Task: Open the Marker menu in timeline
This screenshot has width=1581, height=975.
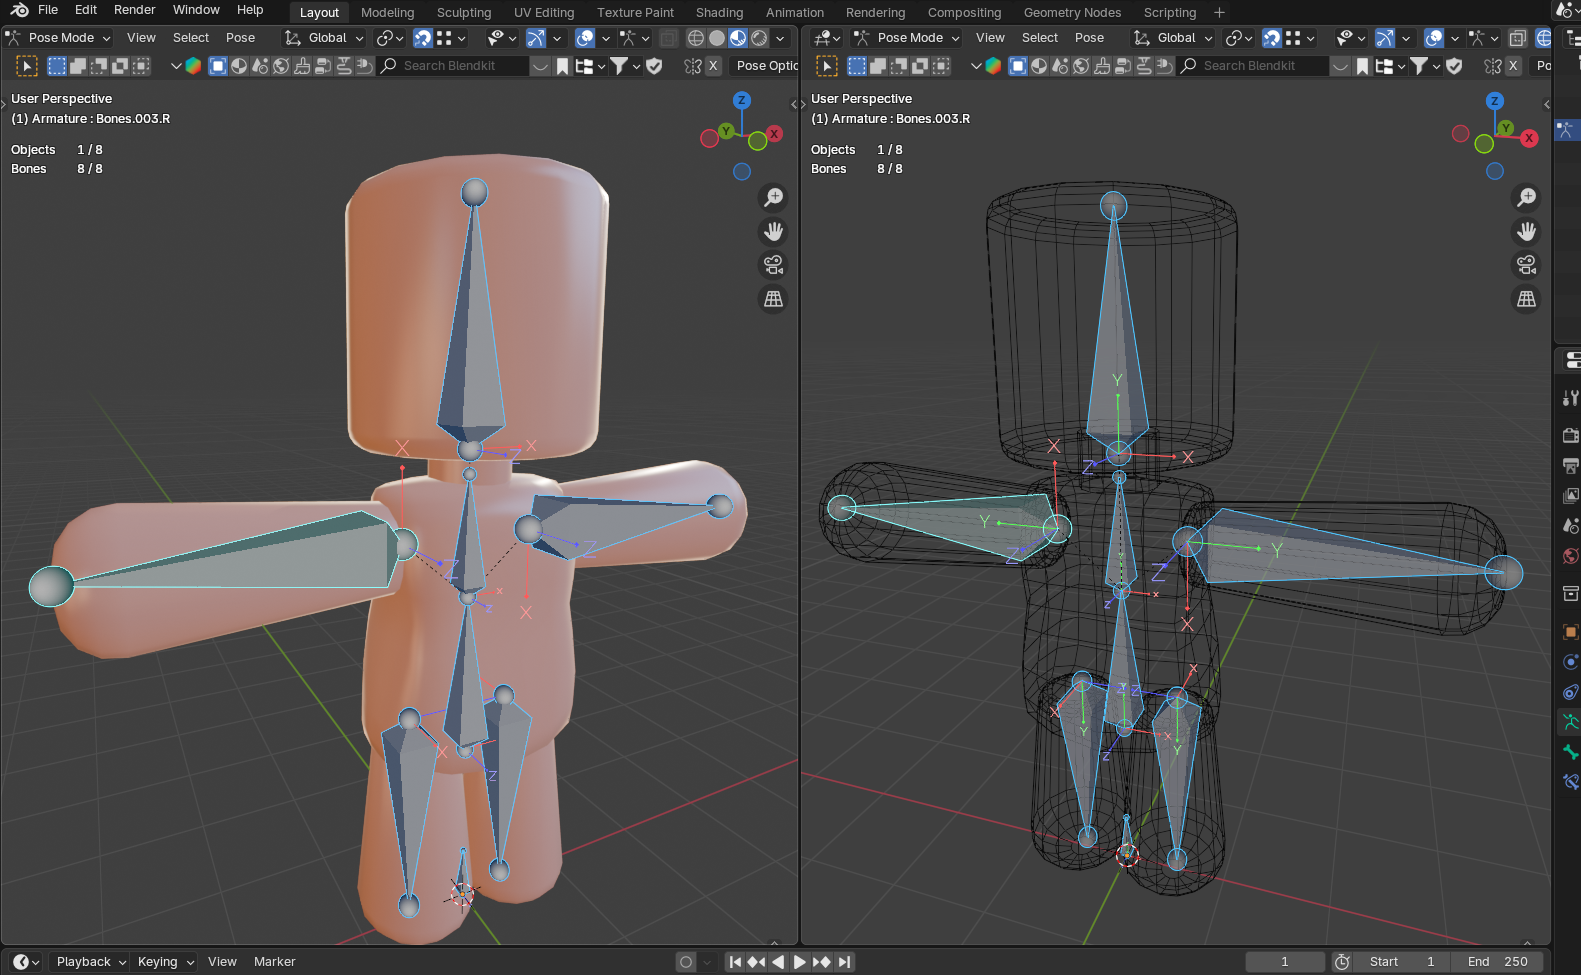Action: pyautogui.click(x=274, y=962)
